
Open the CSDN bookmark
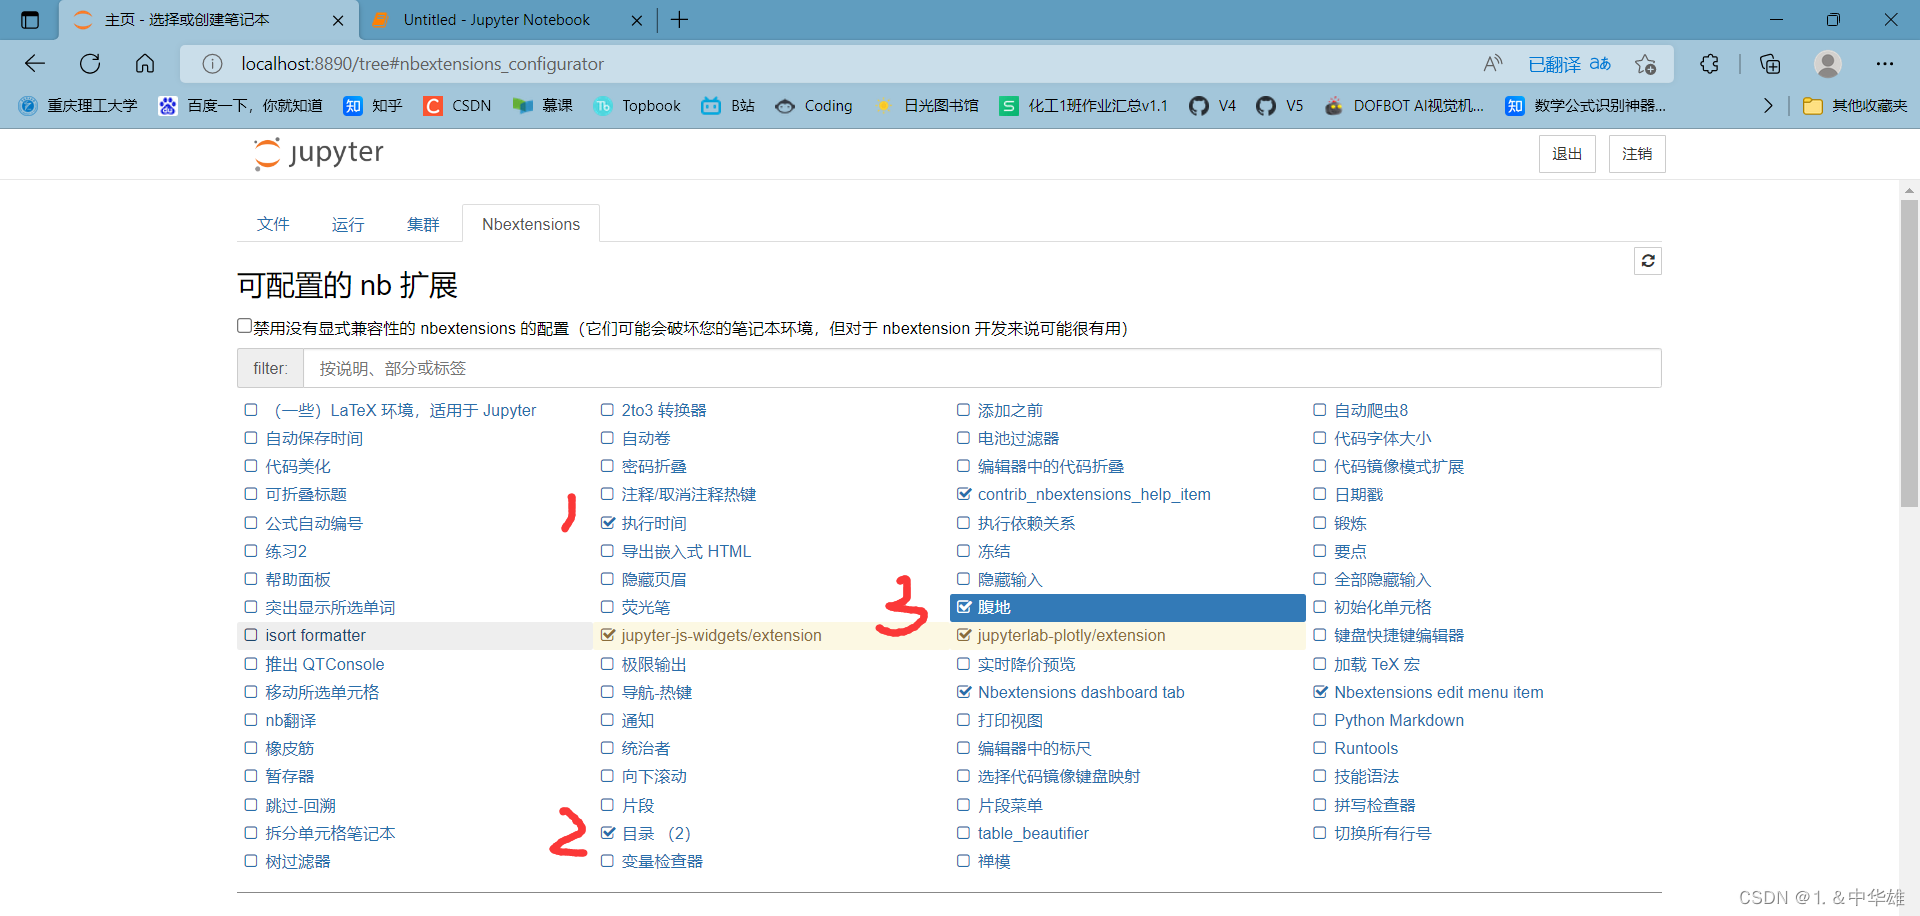(x=457, y=106)
